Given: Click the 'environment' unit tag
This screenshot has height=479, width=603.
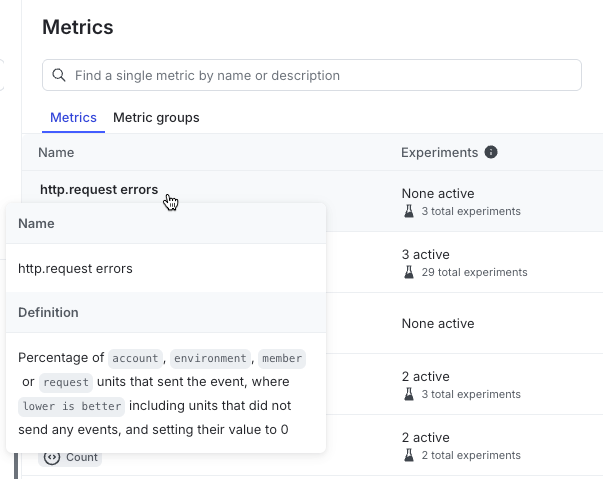Looking at the screenshot, I should pyautogui.click(x=210, y=358).
